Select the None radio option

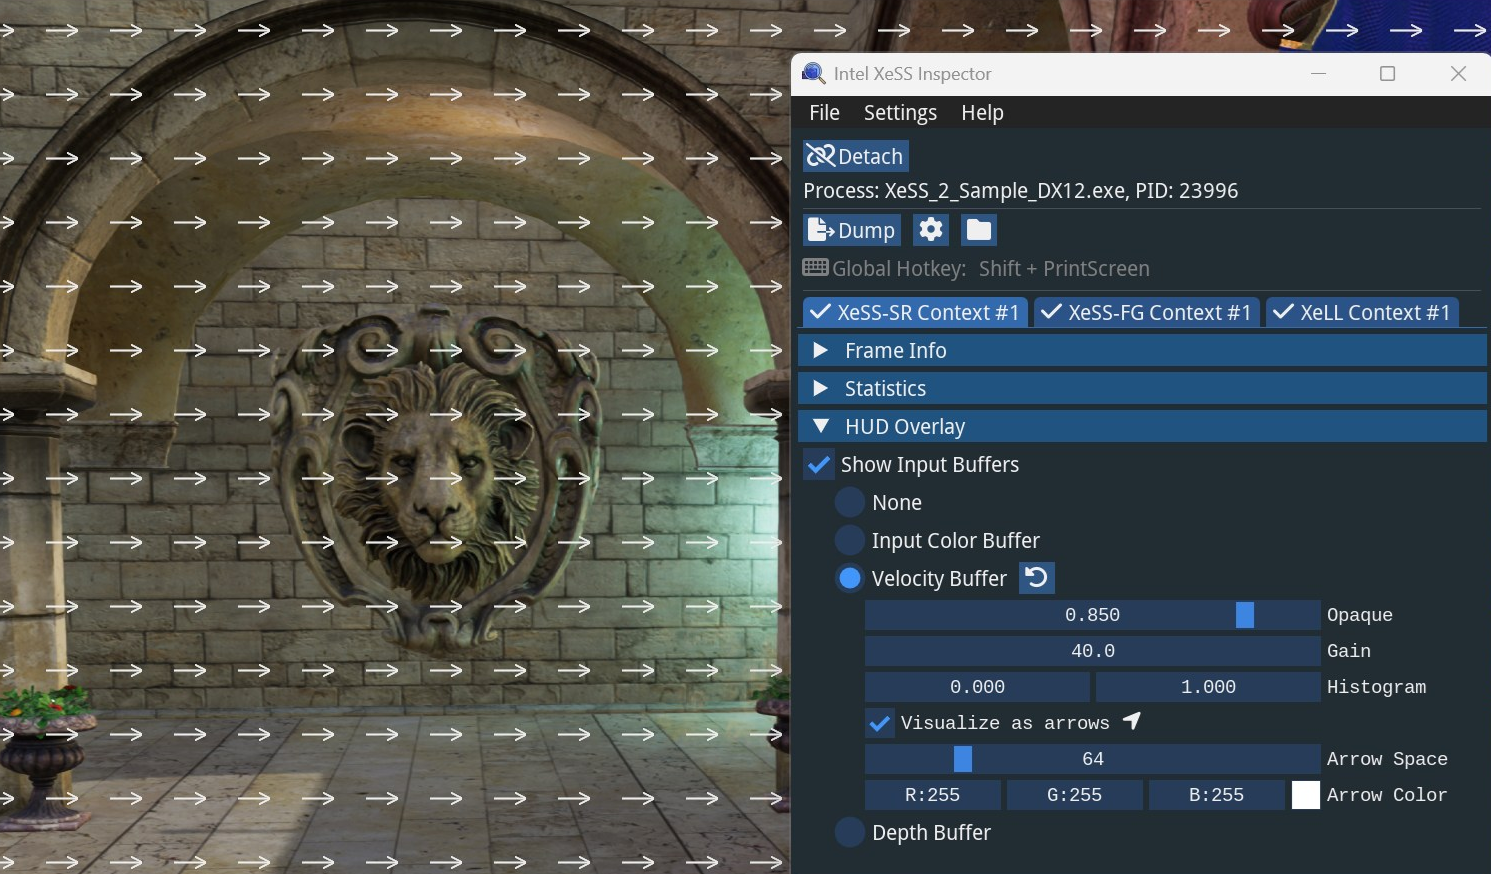click(850, 502)
